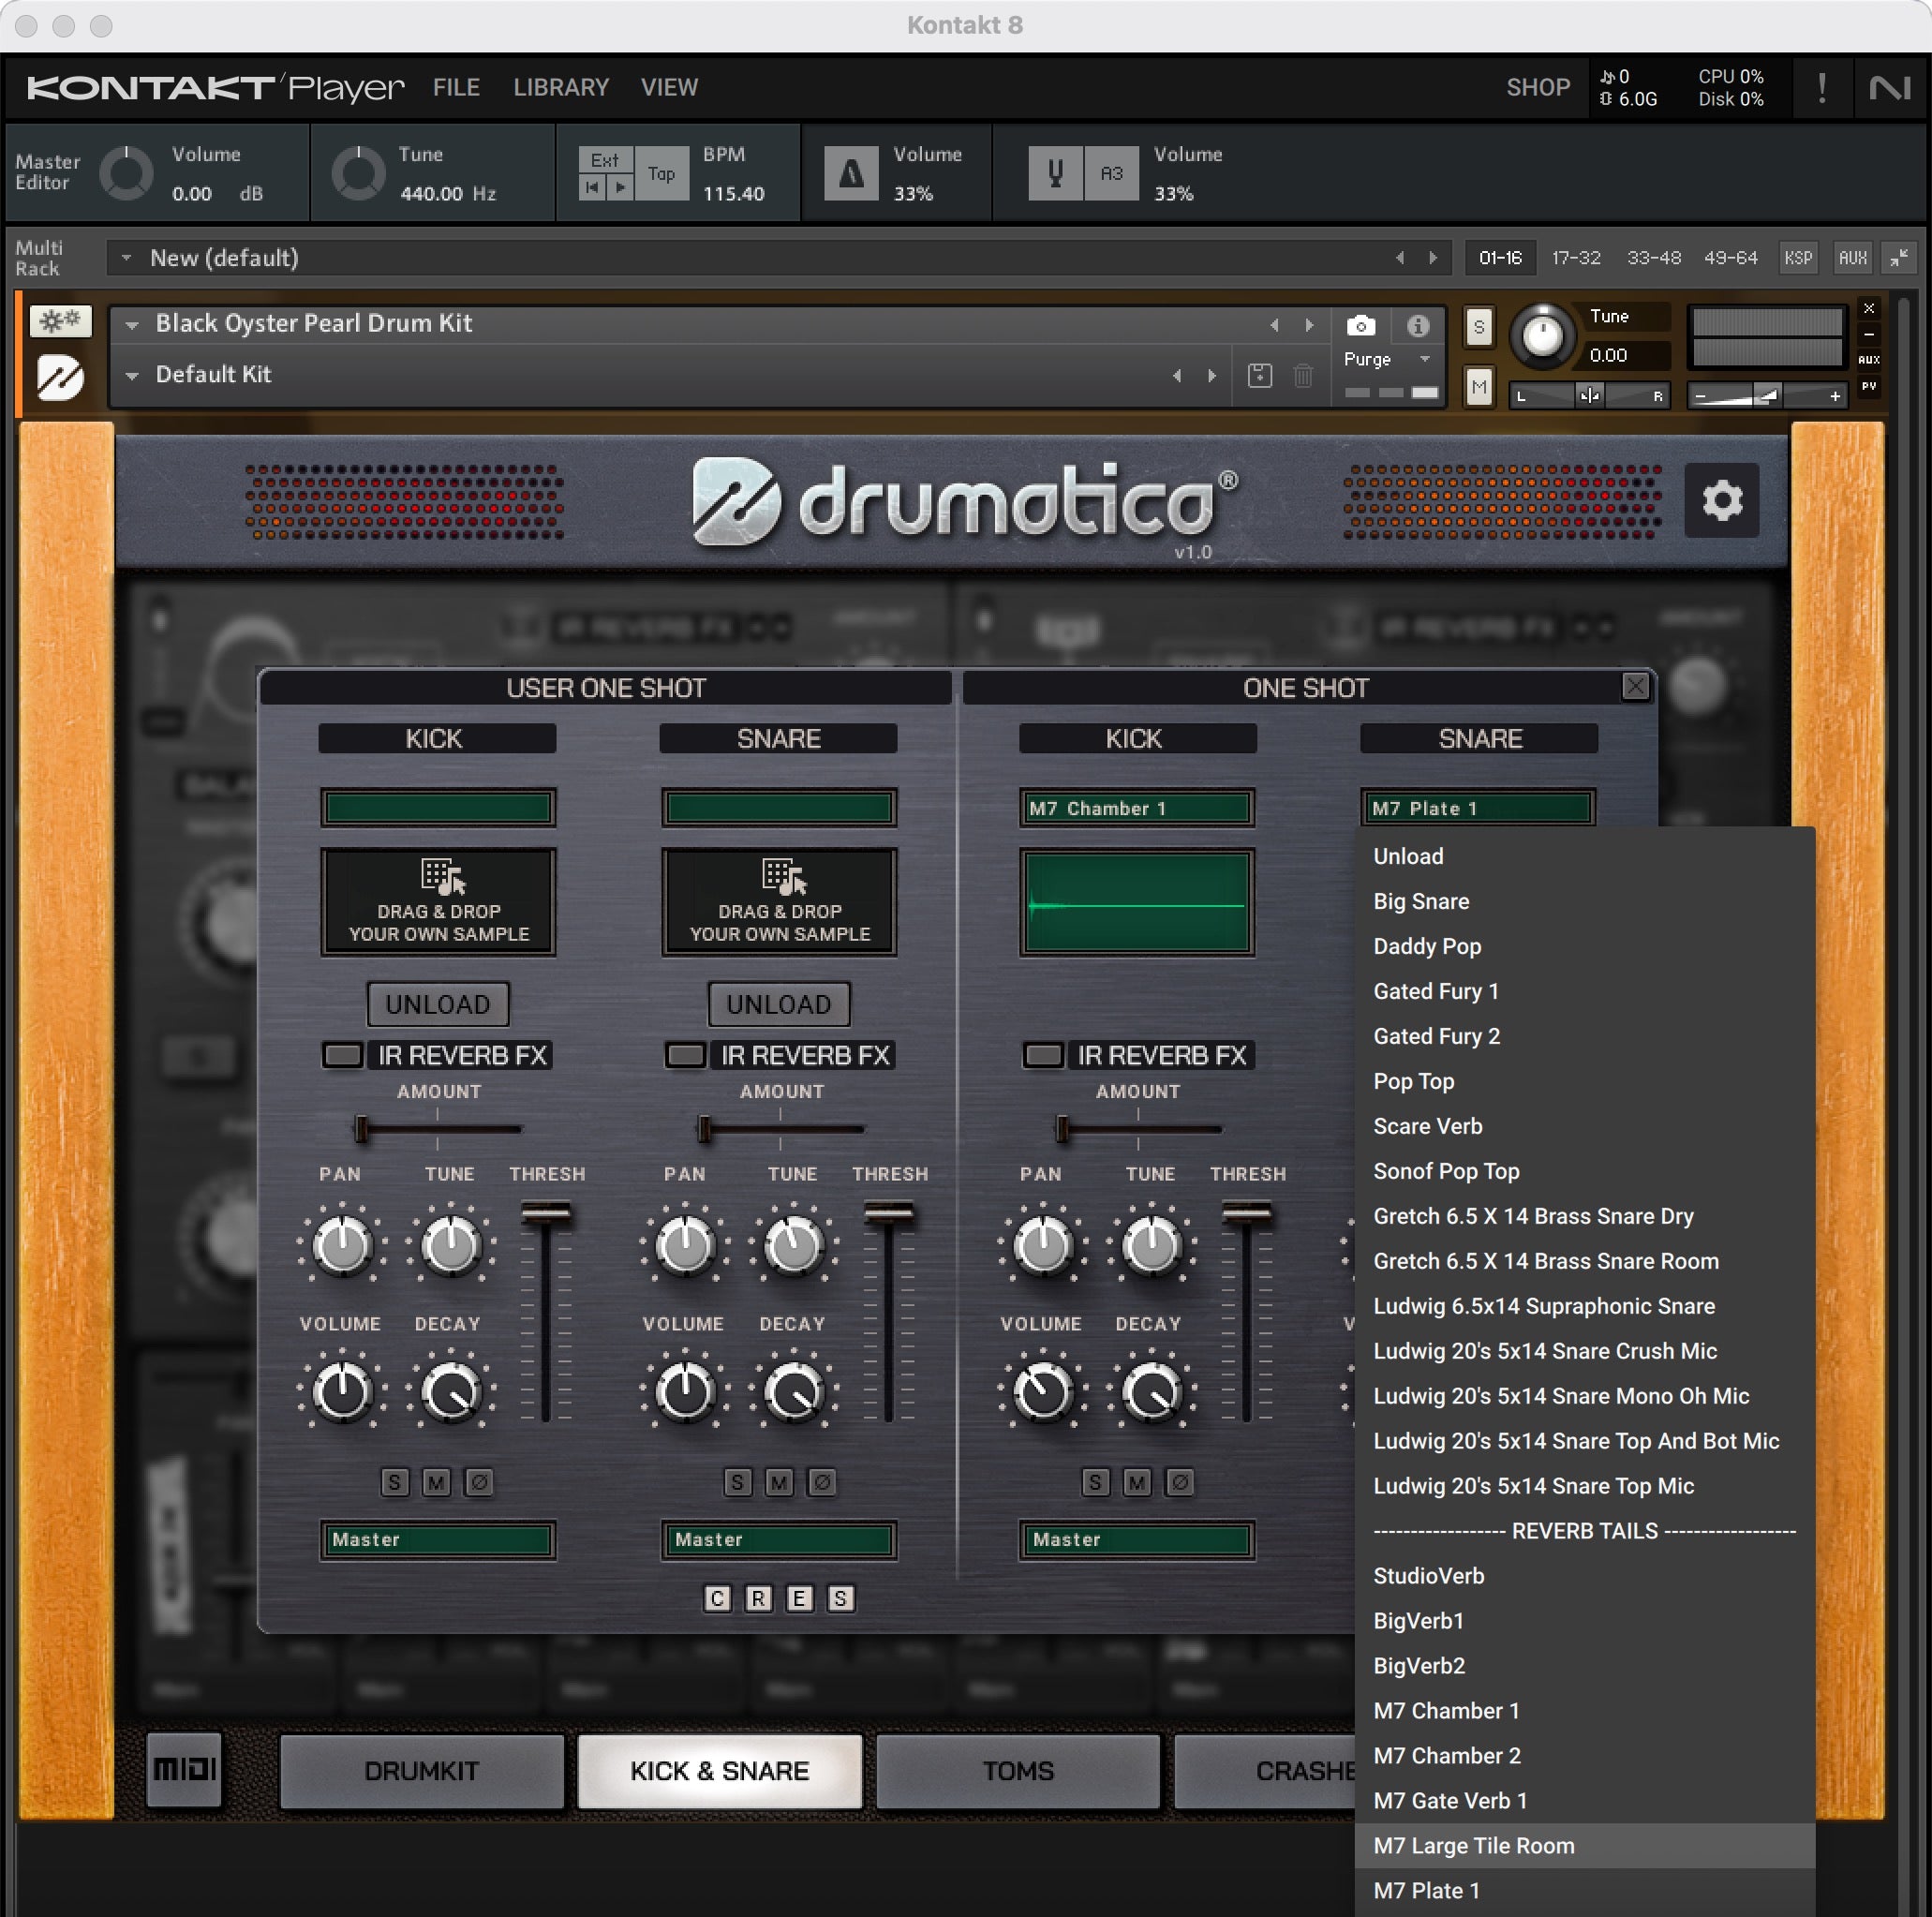The width and height of the screenshot is (1932, 1917).
Task: Open User Snare output Master dropdown
Action: pyautogui.click(x=779, y=1540)
